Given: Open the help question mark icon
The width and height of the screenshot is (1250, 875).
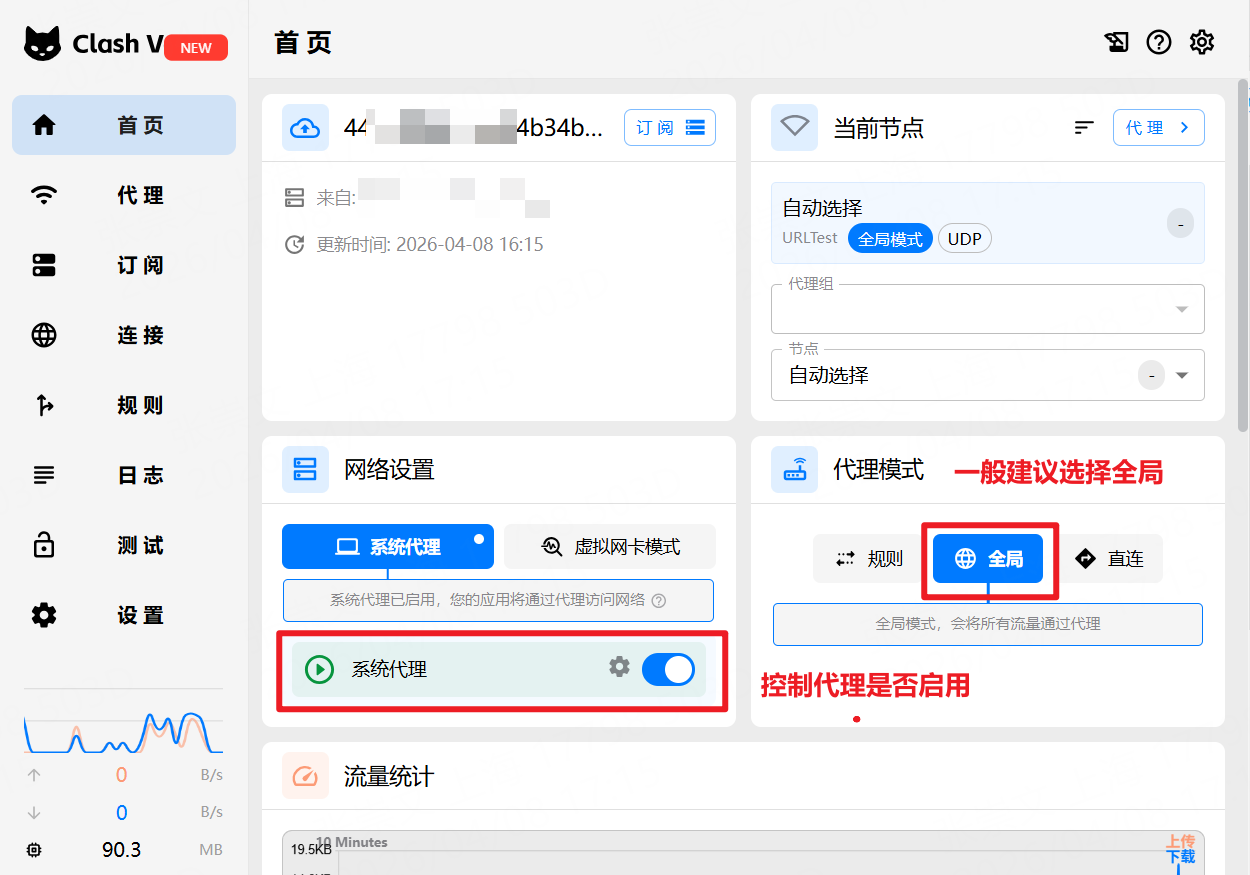Looking at the screenshot, I should [1158, 42].
